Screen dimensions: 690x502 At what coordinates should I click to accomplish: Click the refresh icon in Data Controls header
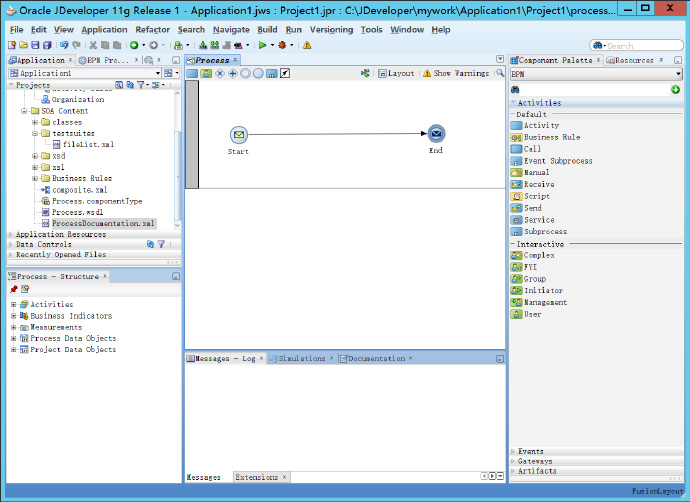[x=150, y=244]
